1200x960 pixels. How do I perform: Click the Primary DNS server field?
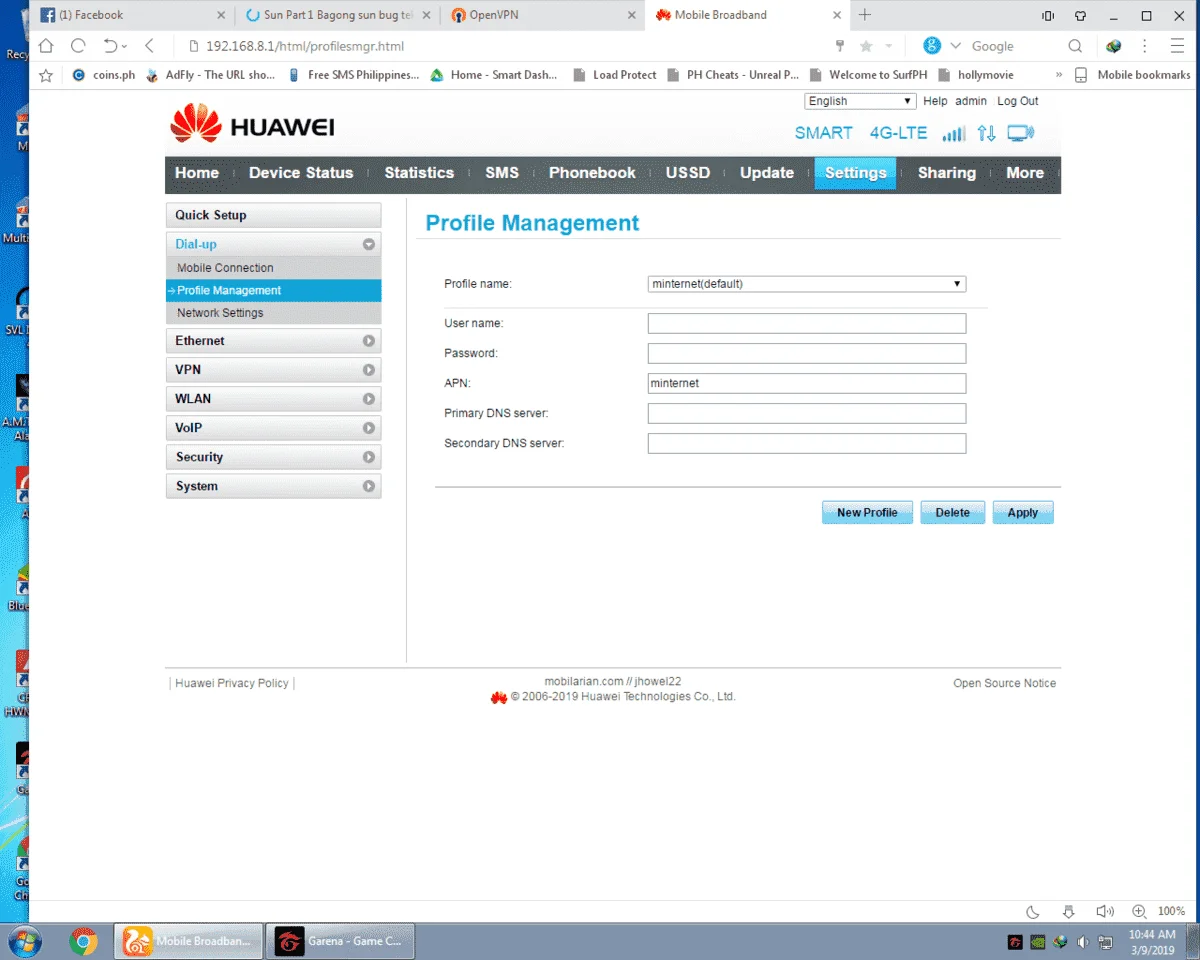click(807, 413)
